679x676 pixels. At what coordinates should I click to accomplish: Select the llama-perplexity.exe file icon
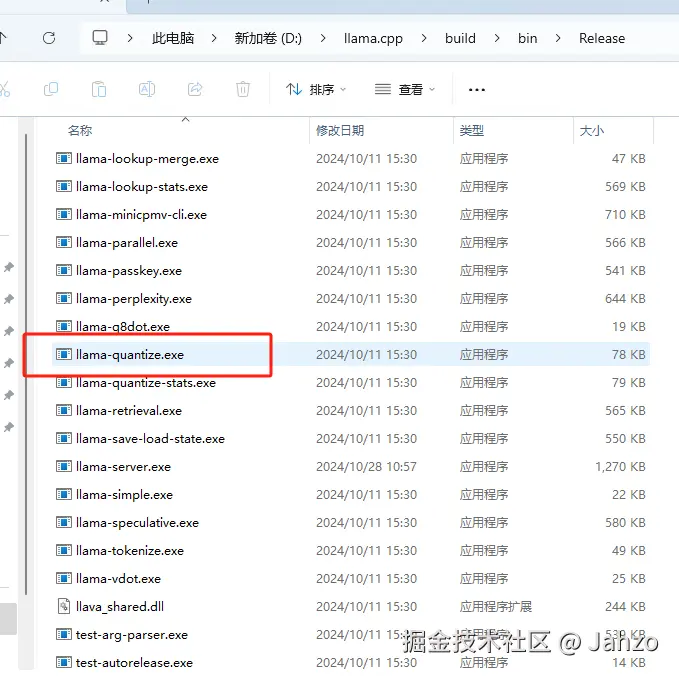(64, 298)
